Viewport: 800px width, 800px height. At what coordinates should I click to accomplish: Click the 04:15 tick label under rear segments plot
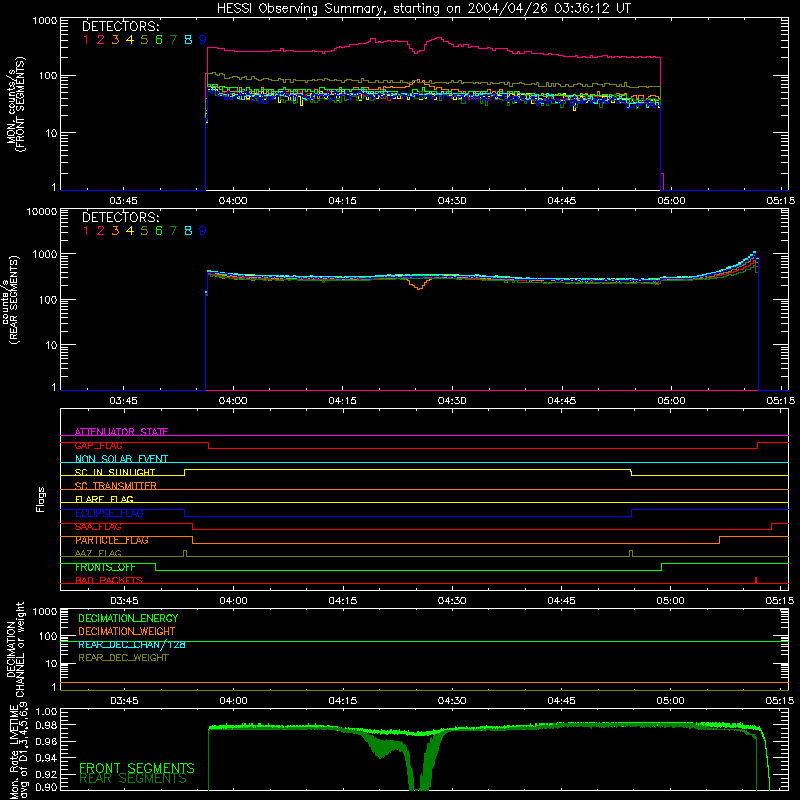click(x=343, y=401)
